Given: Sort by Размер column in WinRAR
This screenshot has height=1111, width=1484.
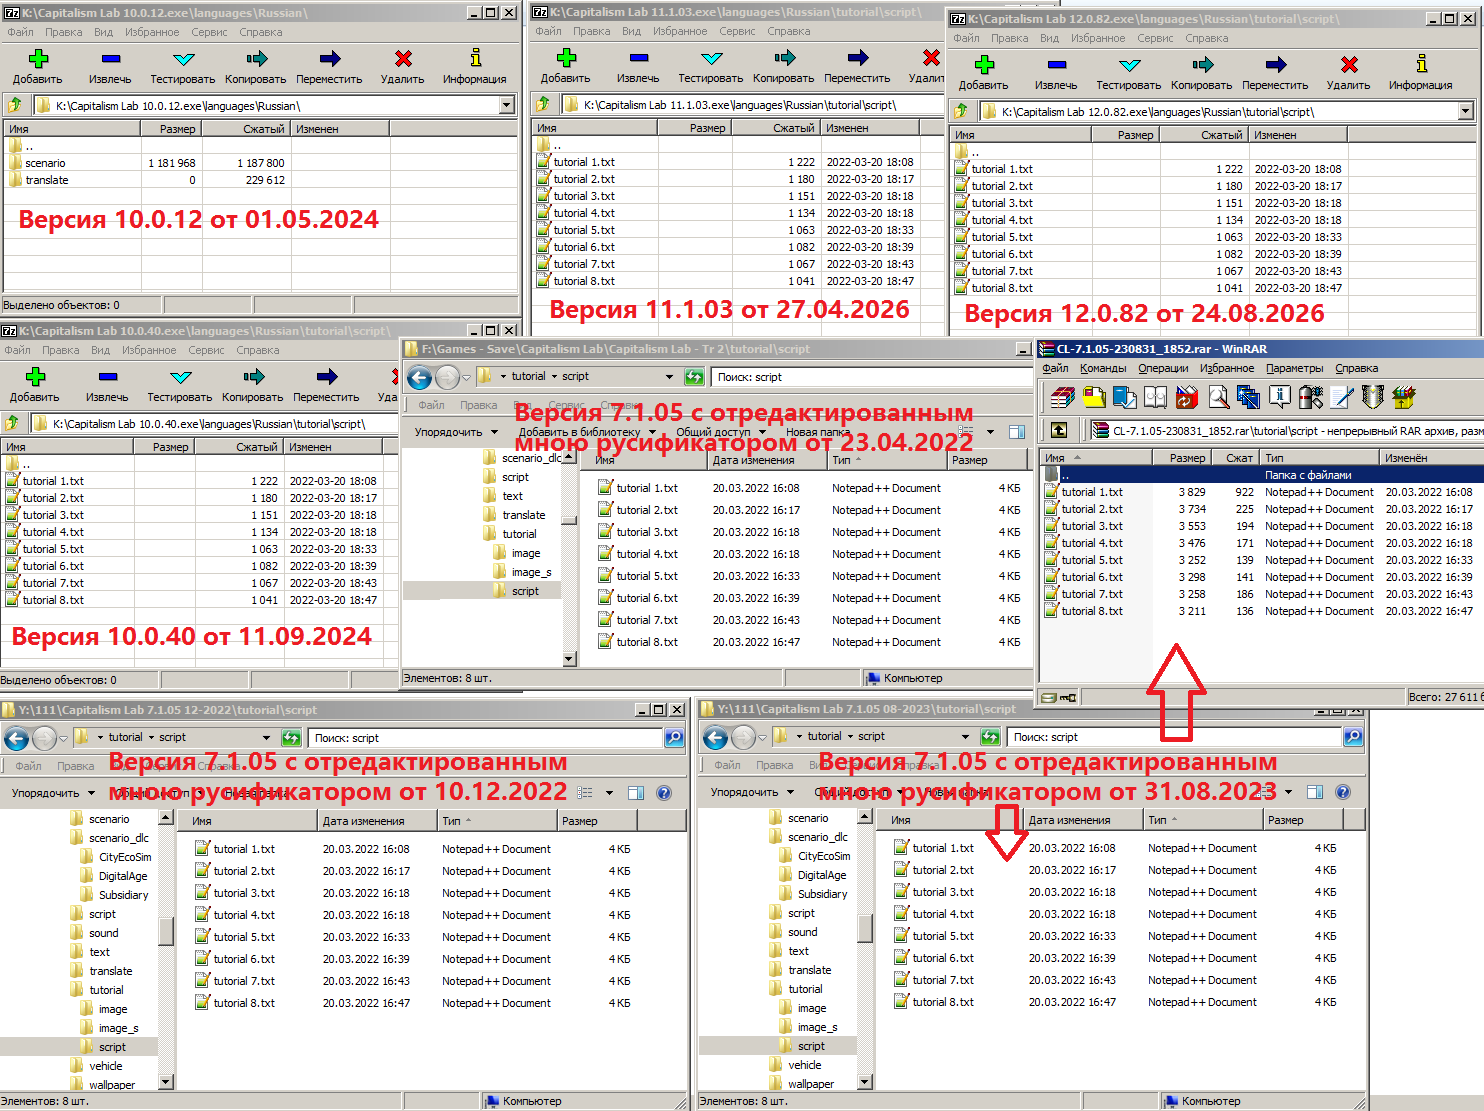Looking at the screenshot, I should [x=1182, y=458].
